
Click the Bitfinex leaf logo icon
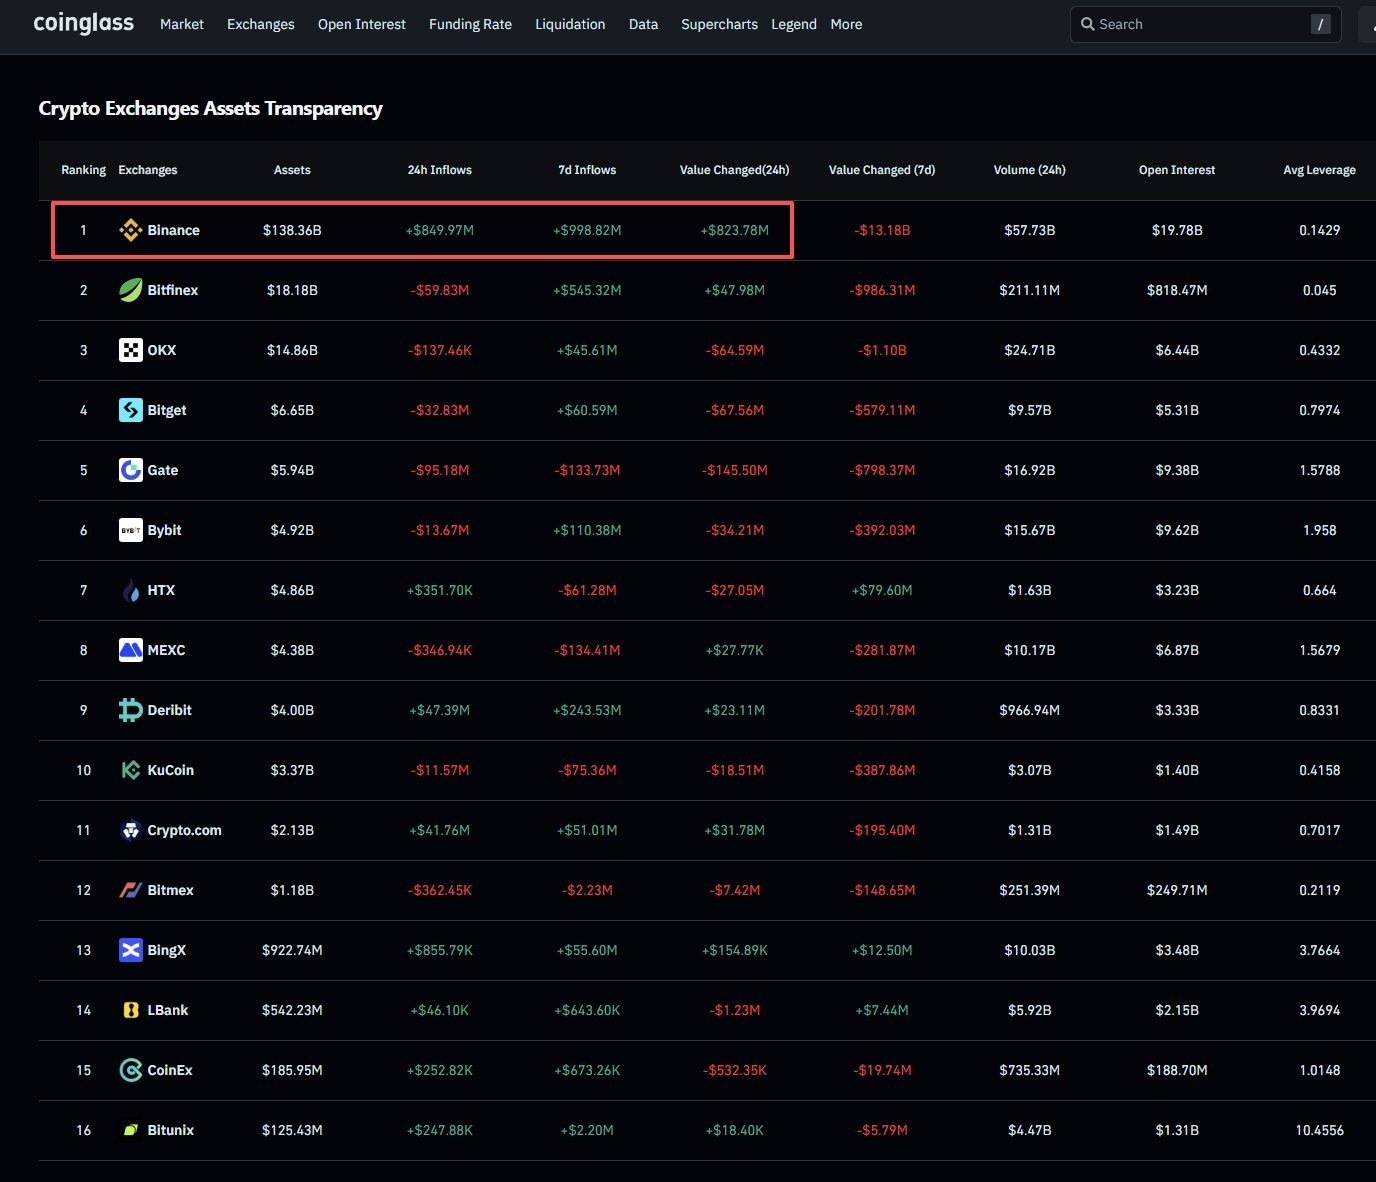click(130, 290)
